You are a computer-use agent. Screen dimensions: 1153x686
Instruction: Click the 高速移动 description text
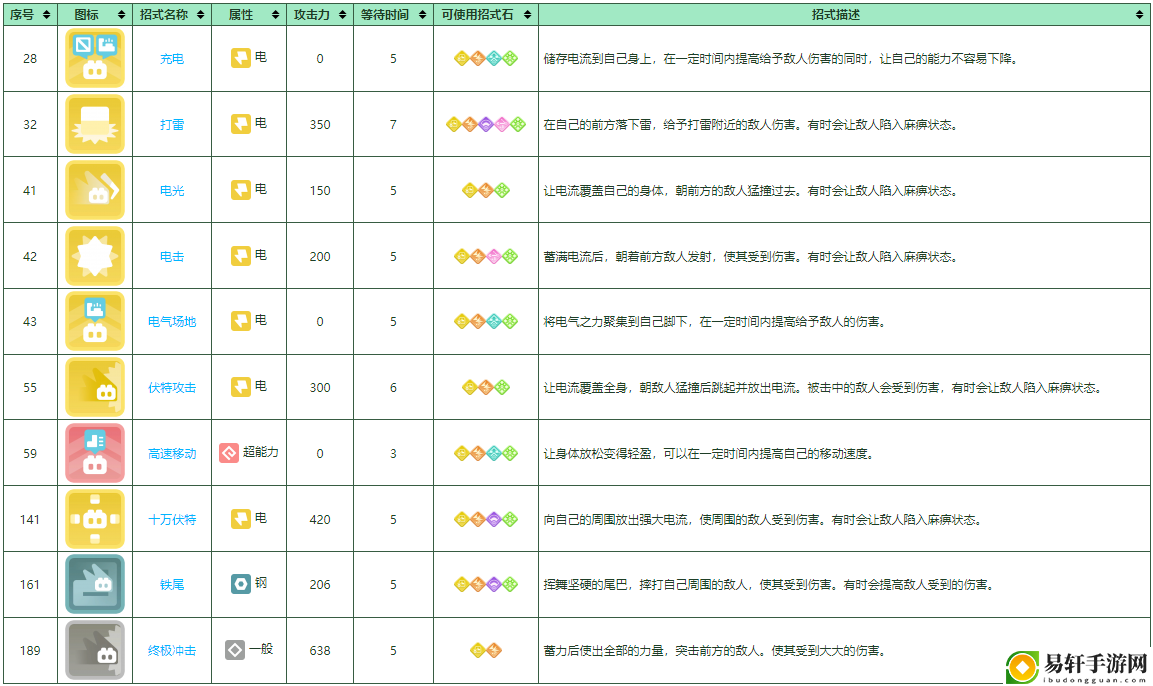coord(710,454)
